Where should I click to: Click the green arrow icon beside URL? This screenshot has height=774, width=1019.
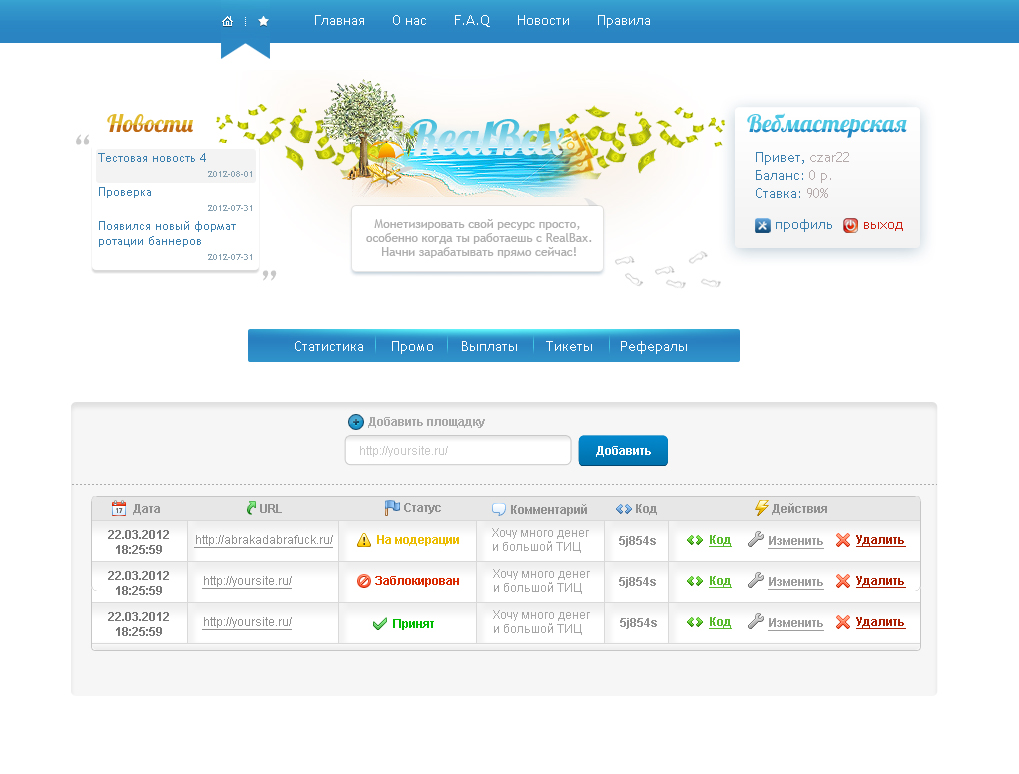(x=252, y=508)
